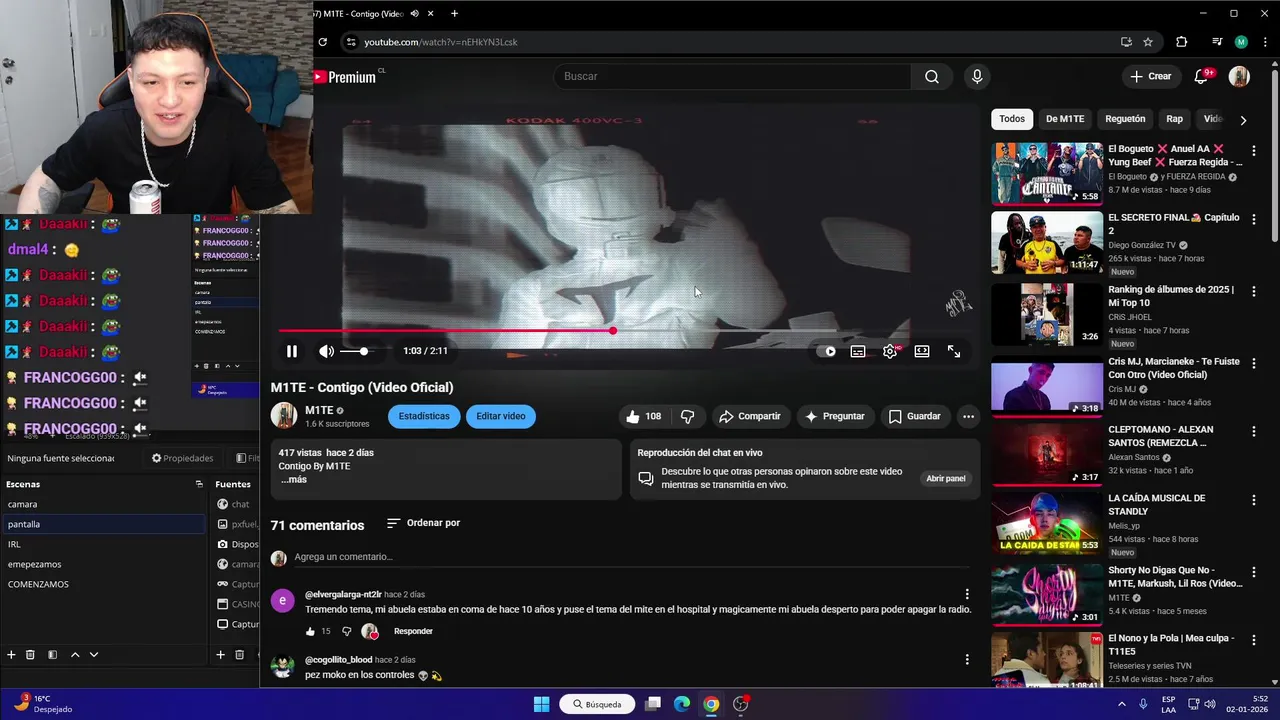Expand the description with ...más
The width and height of the screenshot is (1280, 720).
click(x=293, y=480)
